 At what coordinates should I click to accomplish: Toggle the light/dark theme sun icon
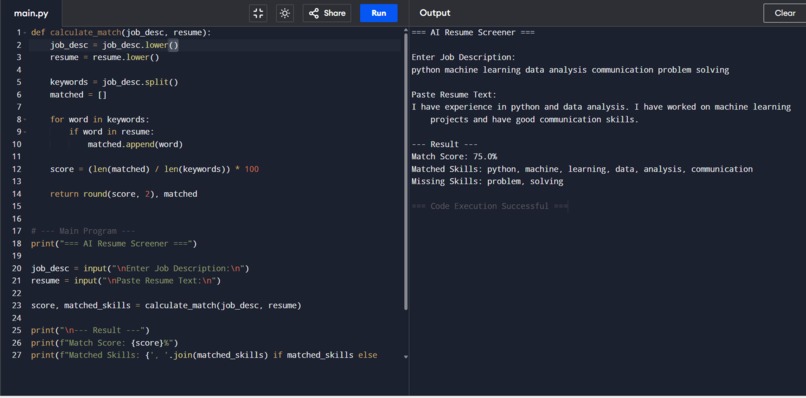(285, 13)
